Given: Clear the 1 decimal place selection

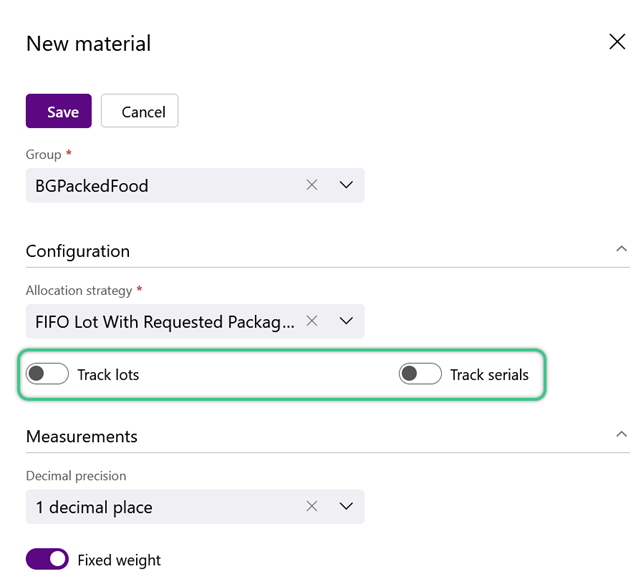Looking at the screenshot, I should pos(312,506).
